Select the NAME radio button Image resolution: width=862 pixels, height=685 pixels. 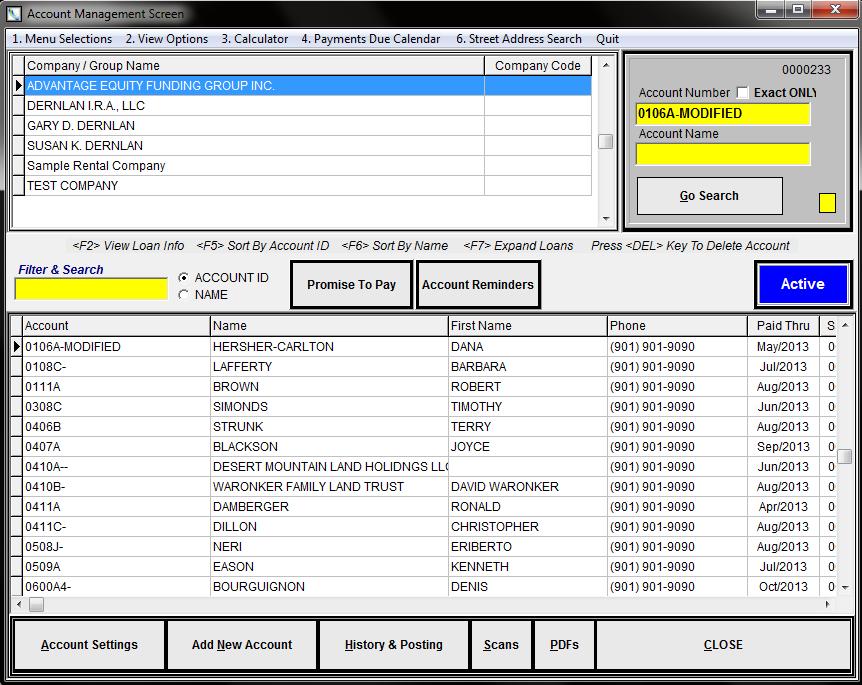[184, 295]
